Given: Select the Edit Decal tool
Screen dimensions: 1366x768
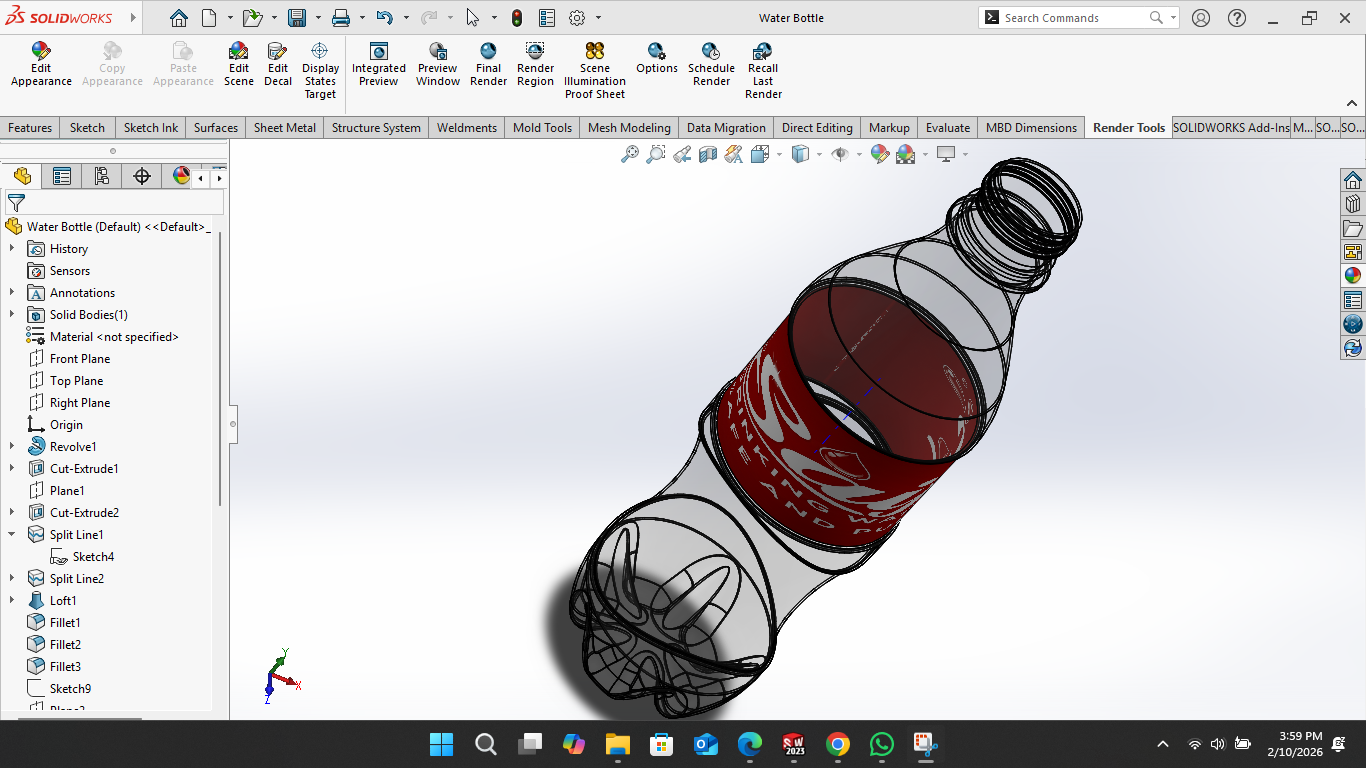Looking at the screenshot, I should [278, 65].
